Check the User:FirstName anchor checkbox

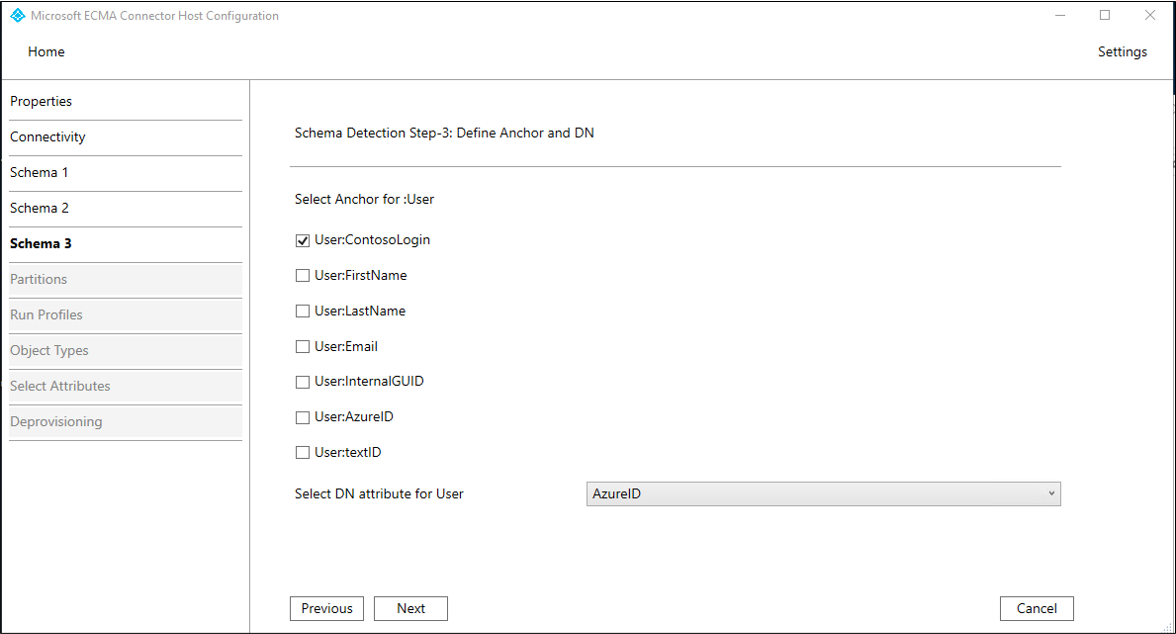[303, 276]
